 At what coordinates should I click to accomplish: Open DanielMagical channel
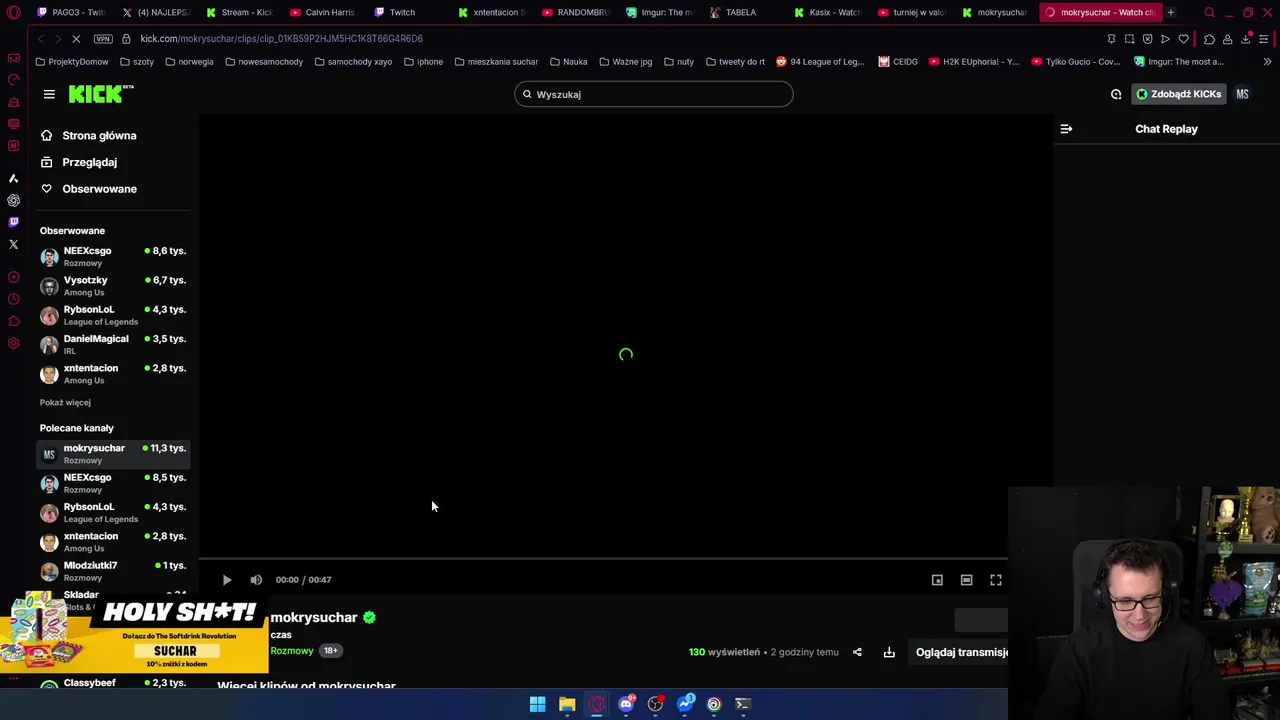tap(113, 344)
